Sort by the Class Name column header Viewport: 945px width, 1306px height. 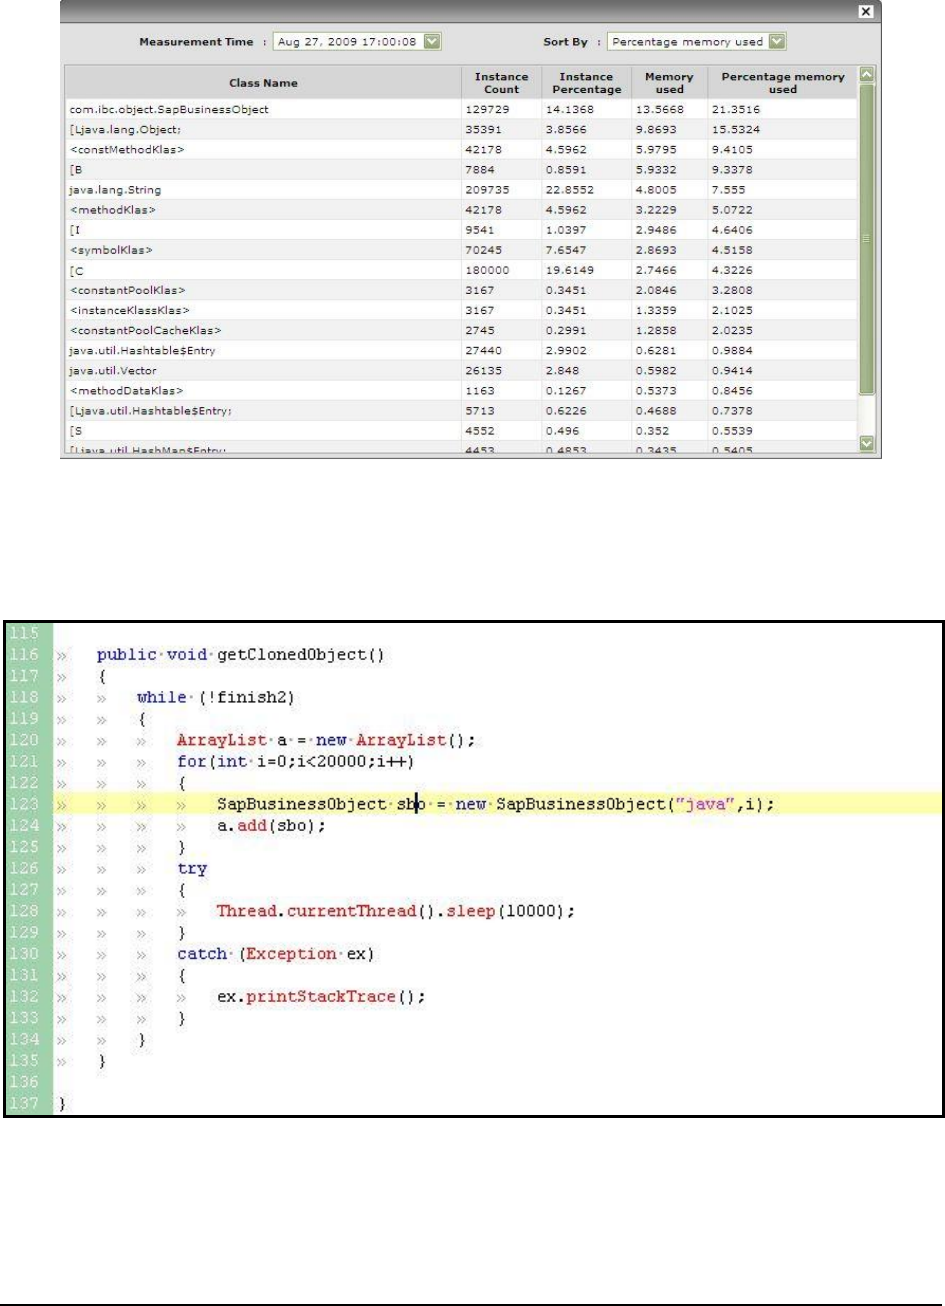[263, 82]
